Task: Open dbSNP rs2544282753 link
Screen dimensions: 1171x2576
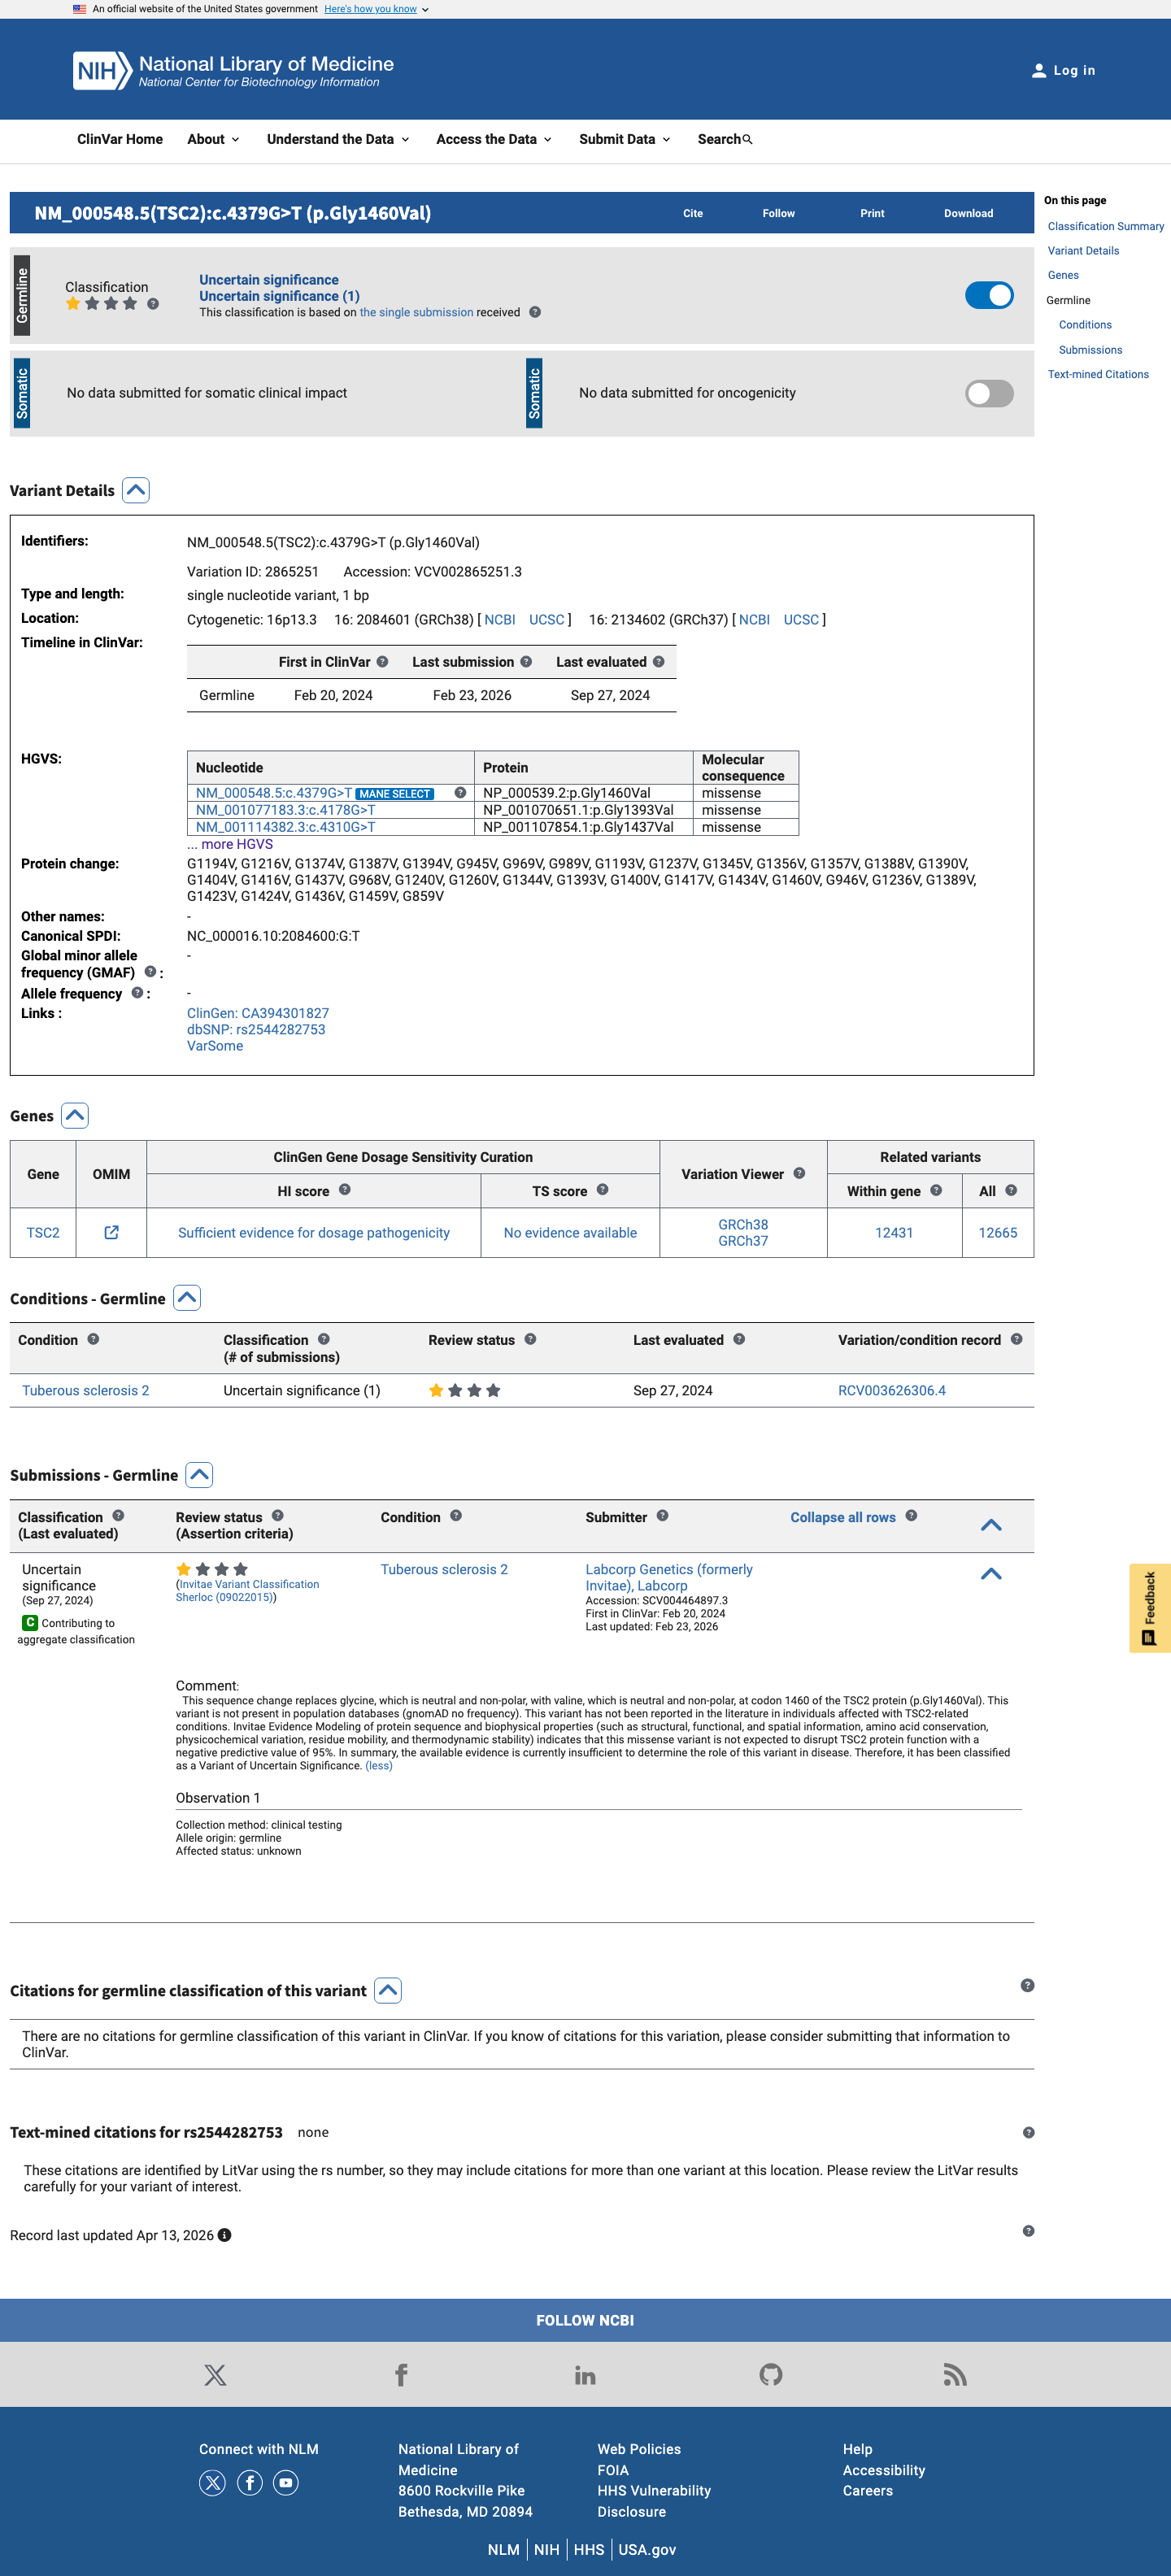Action: [256, 1030]
